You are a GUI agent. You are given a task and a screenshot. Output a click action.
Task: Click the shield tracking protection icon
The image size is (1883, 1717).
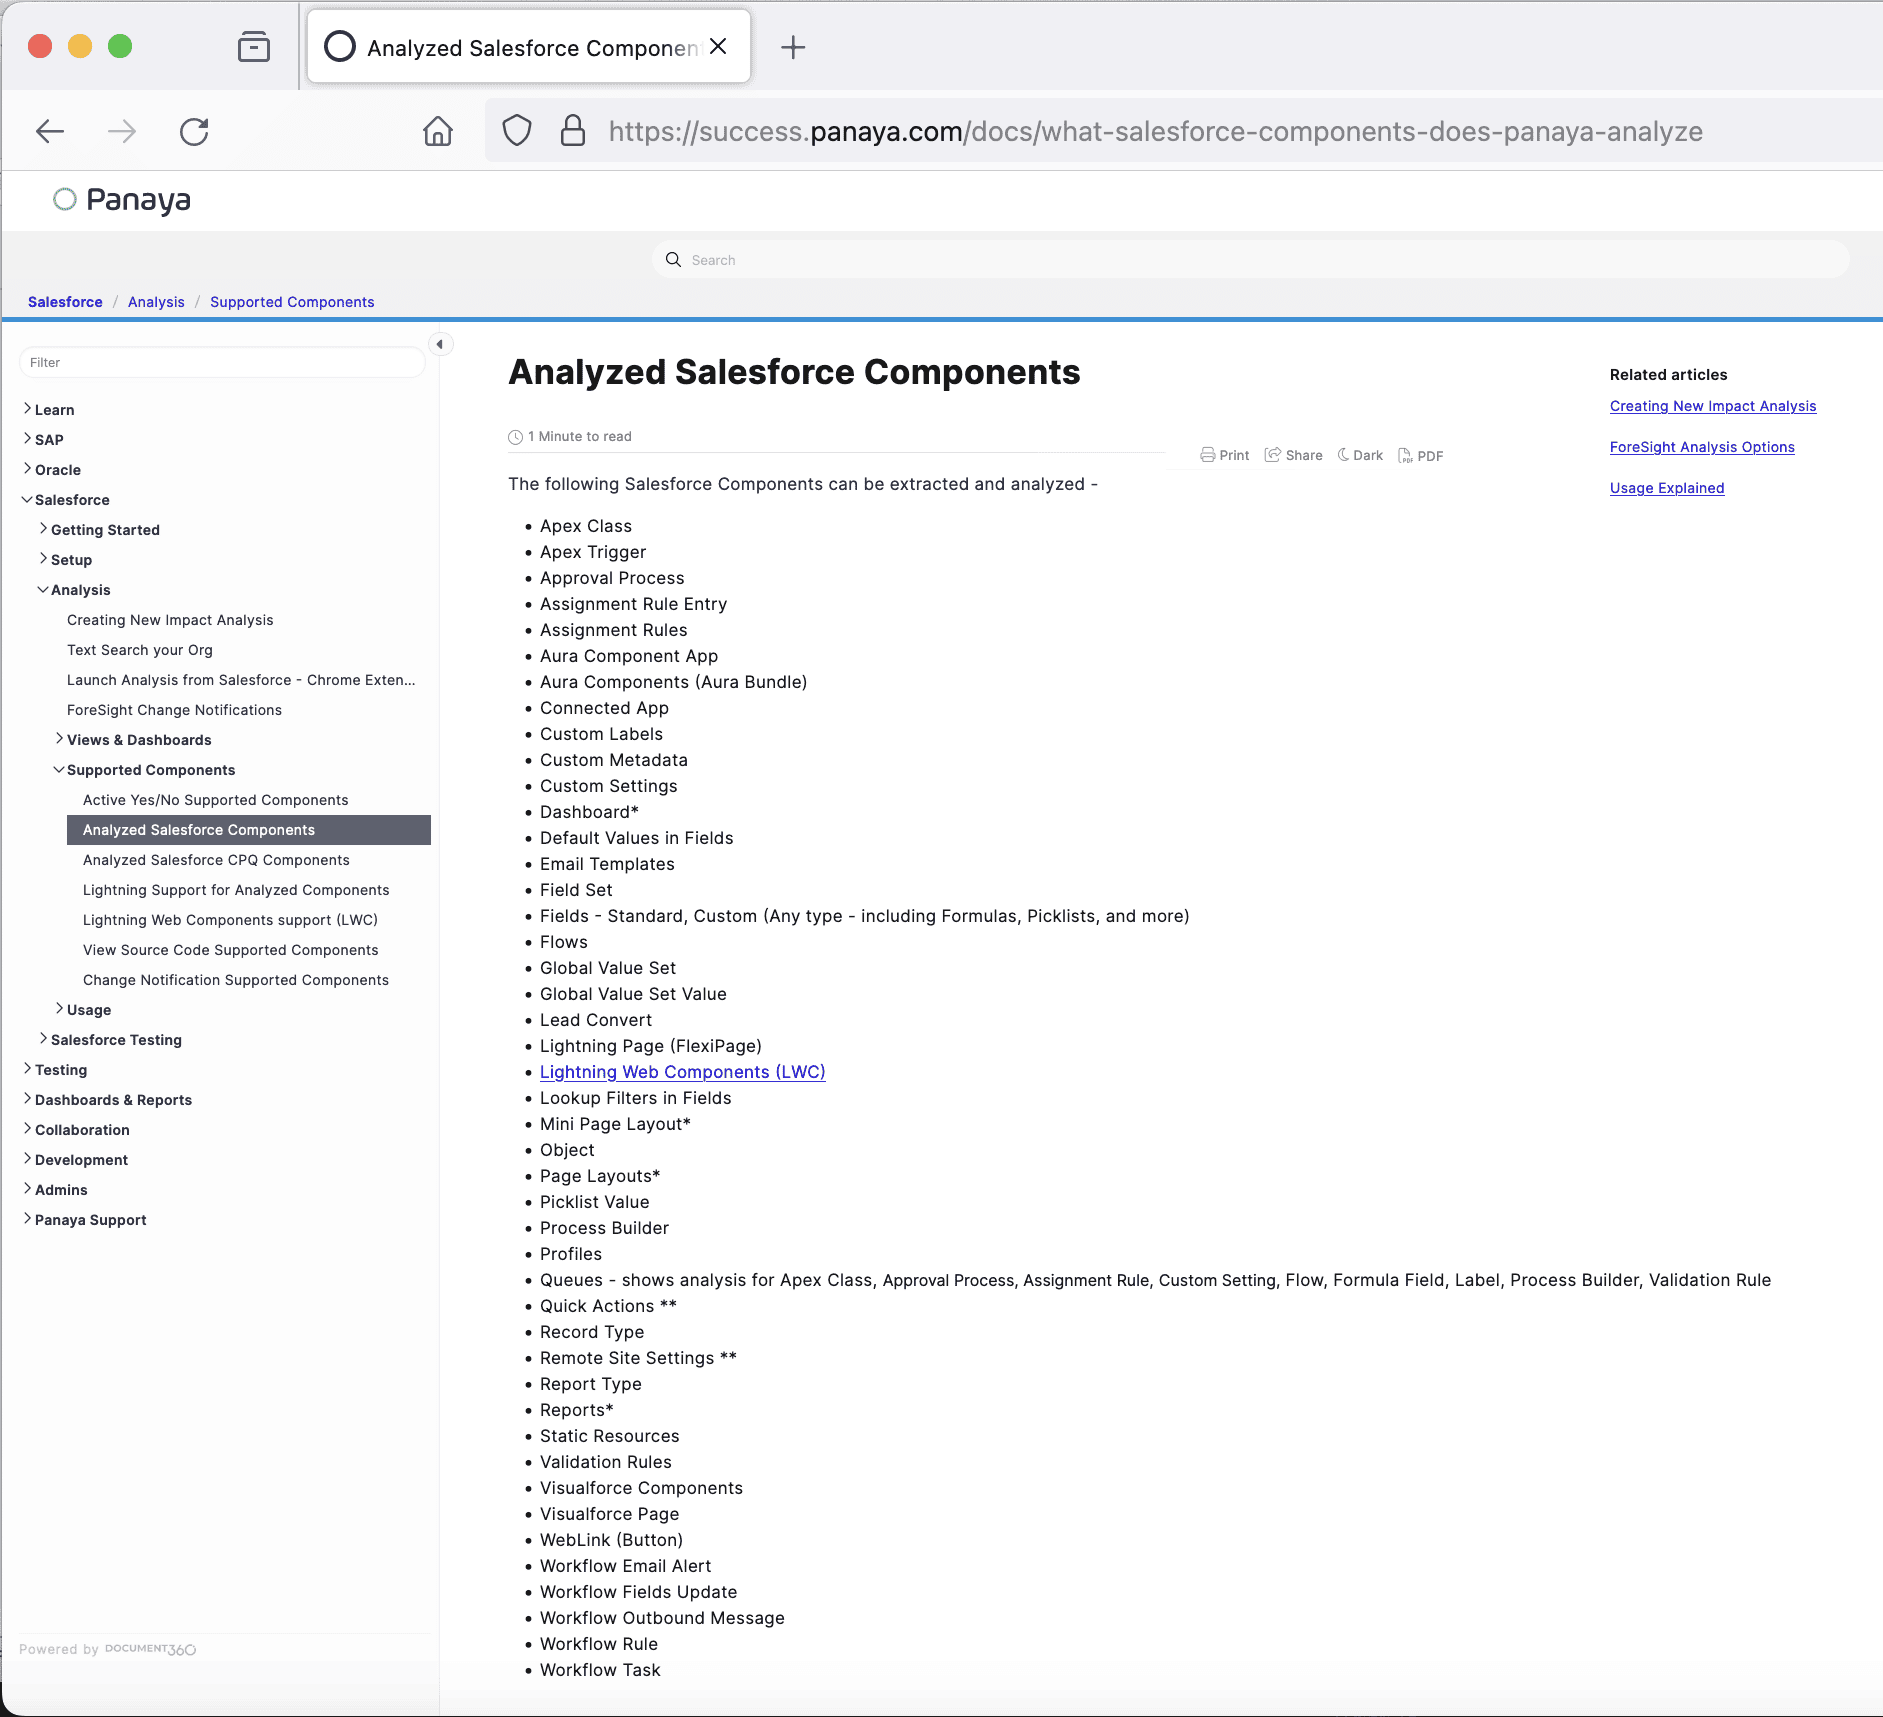coord(517,131)
